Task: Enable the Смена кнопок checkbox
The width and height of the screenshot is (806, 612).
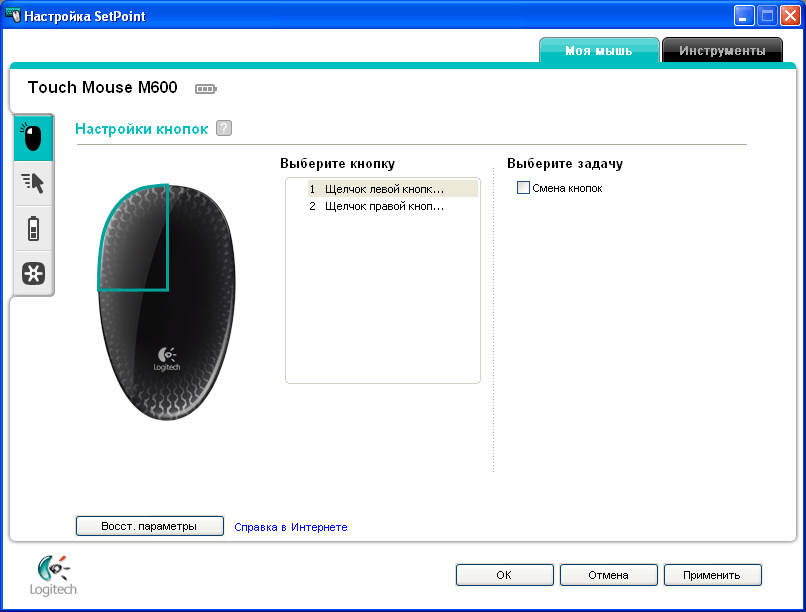Action: coord(523,188)
